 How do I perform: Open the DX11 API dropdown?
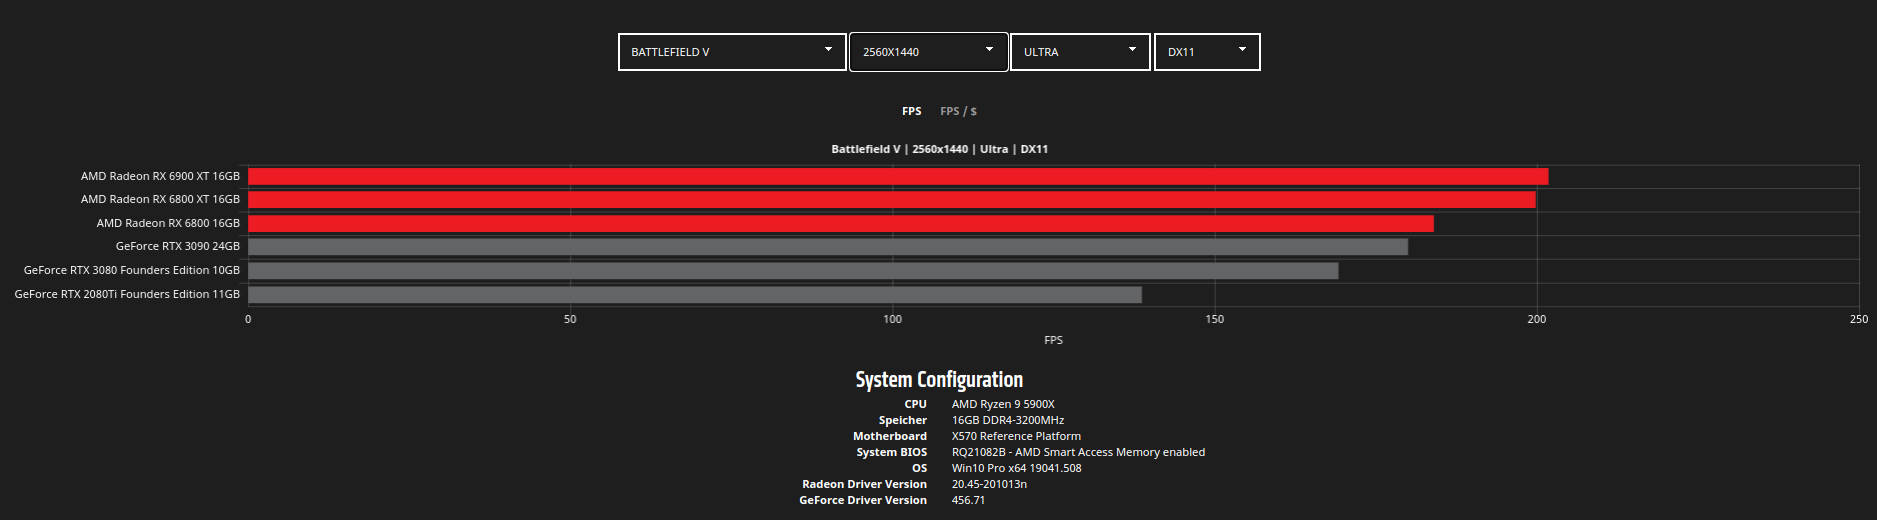[1207, 52]
